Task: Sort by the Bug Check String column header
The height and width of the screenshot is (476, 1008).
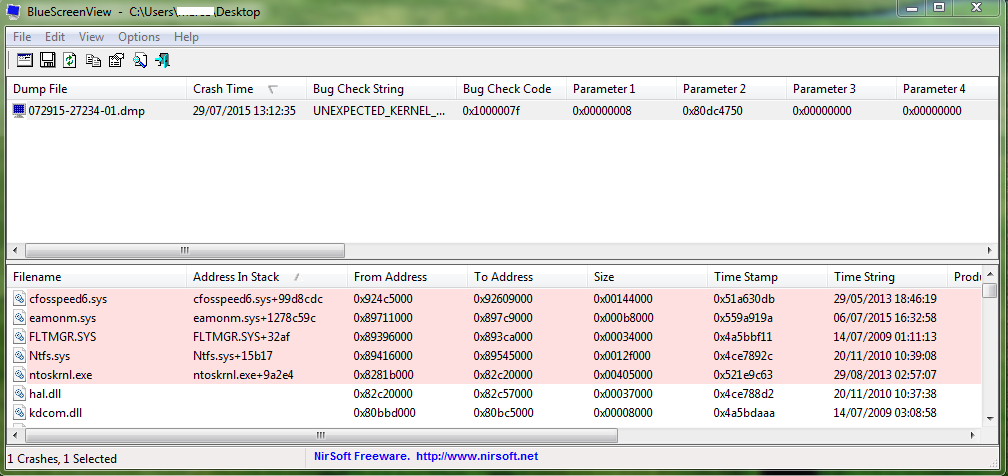Action: click(x=381, y=89)
